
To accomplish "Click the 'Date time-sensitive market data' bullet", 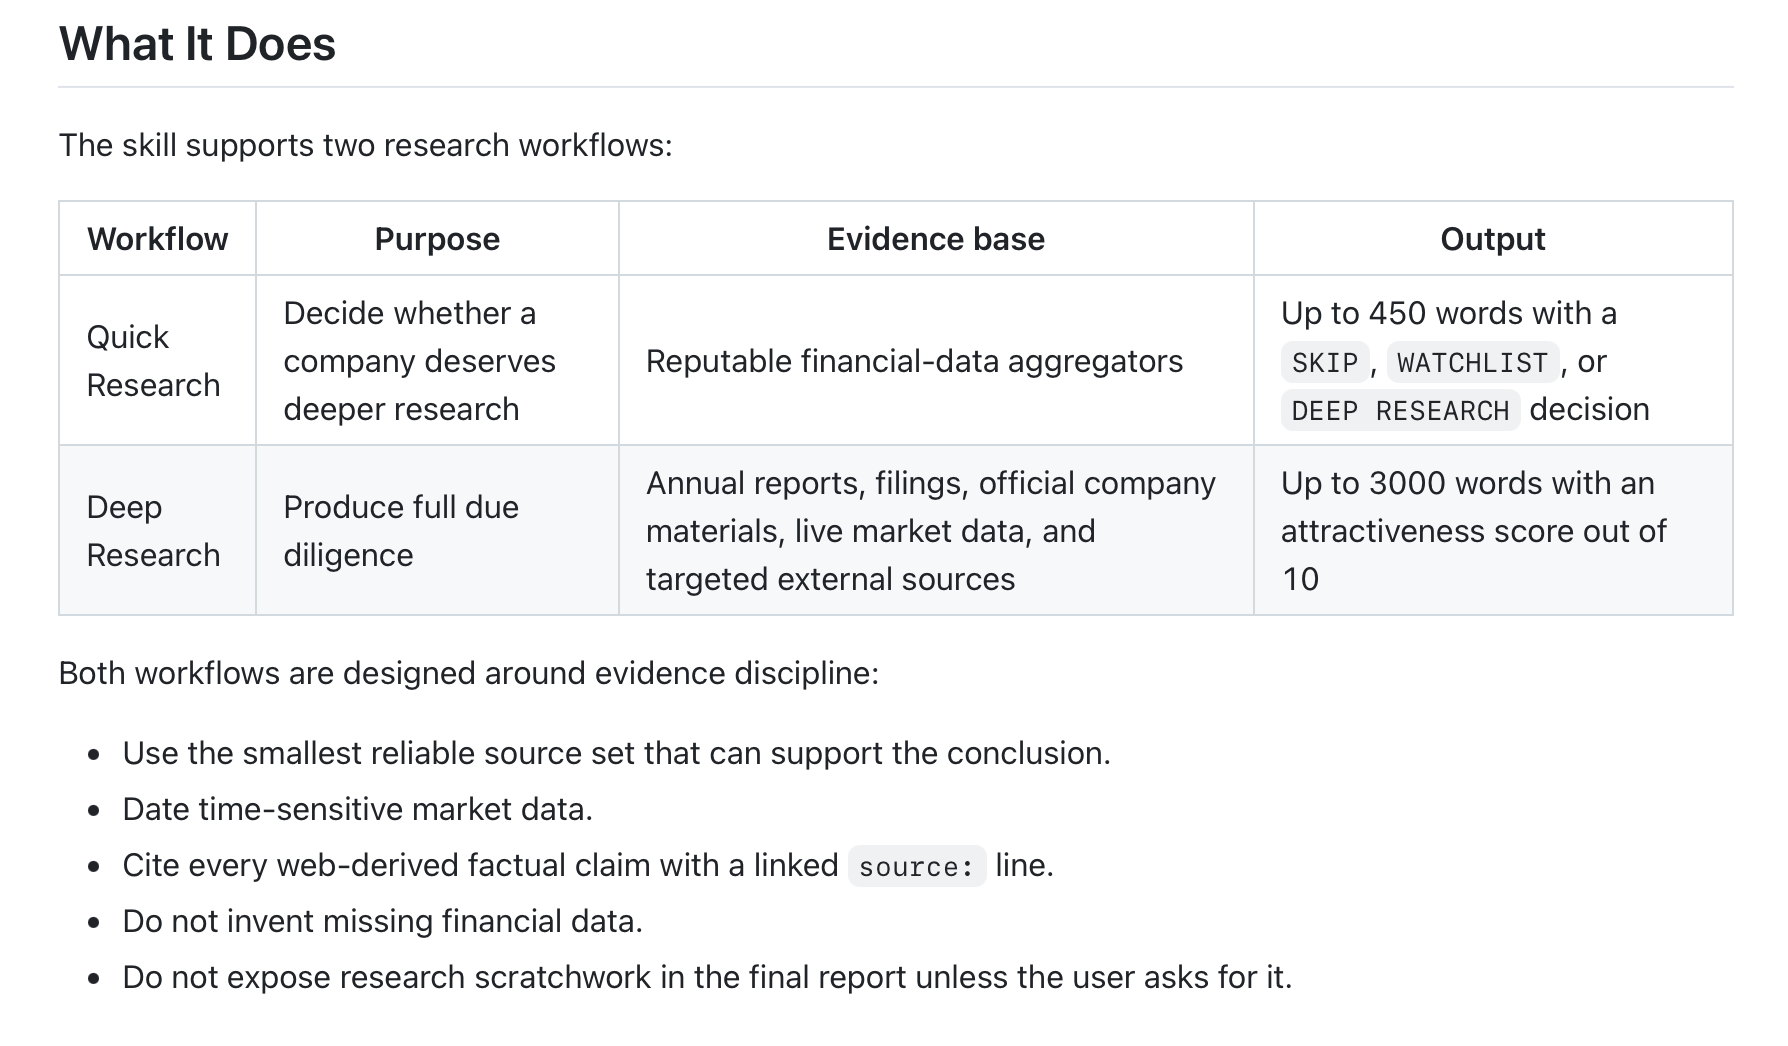I will (357, 809).
